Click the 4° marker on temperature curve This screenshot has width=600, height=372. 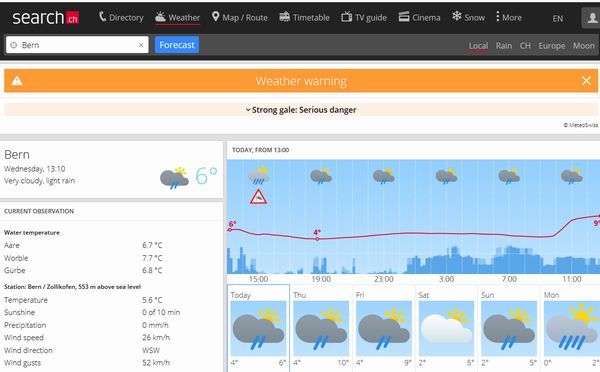tap(317, 239)
